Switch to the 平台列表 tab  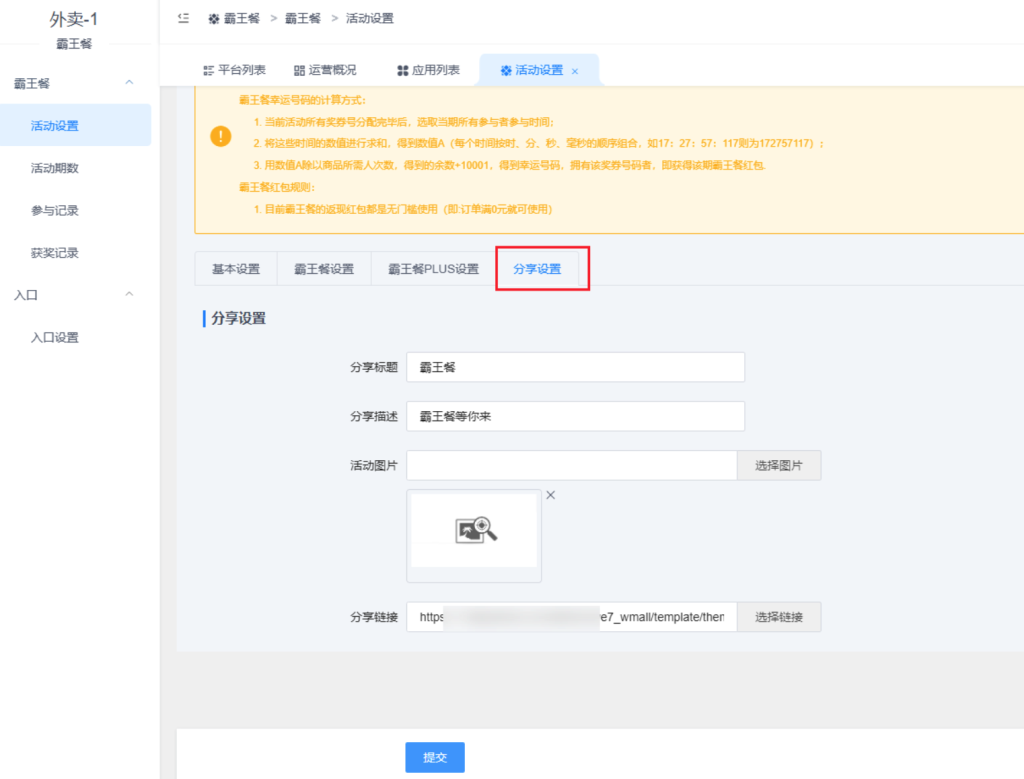[x=234, y=70]
